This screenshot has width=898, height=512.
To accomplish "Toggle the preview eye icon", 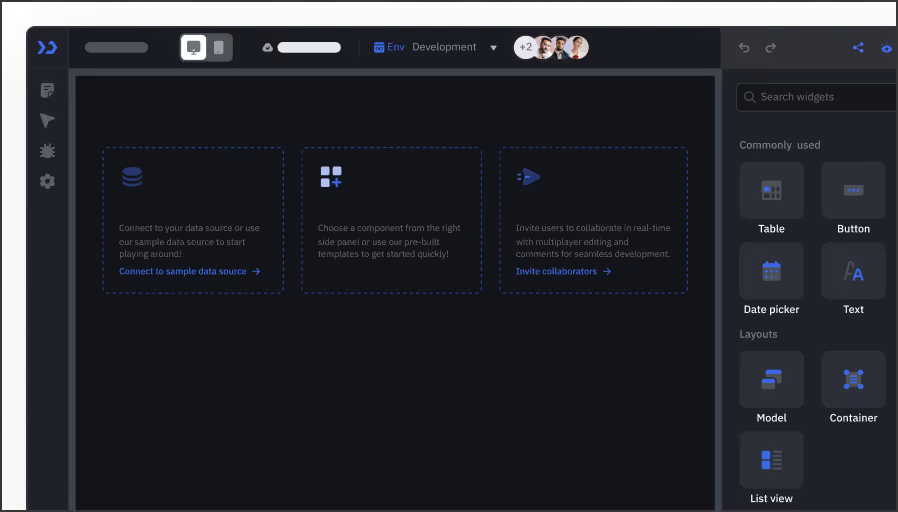I will 886,48.
